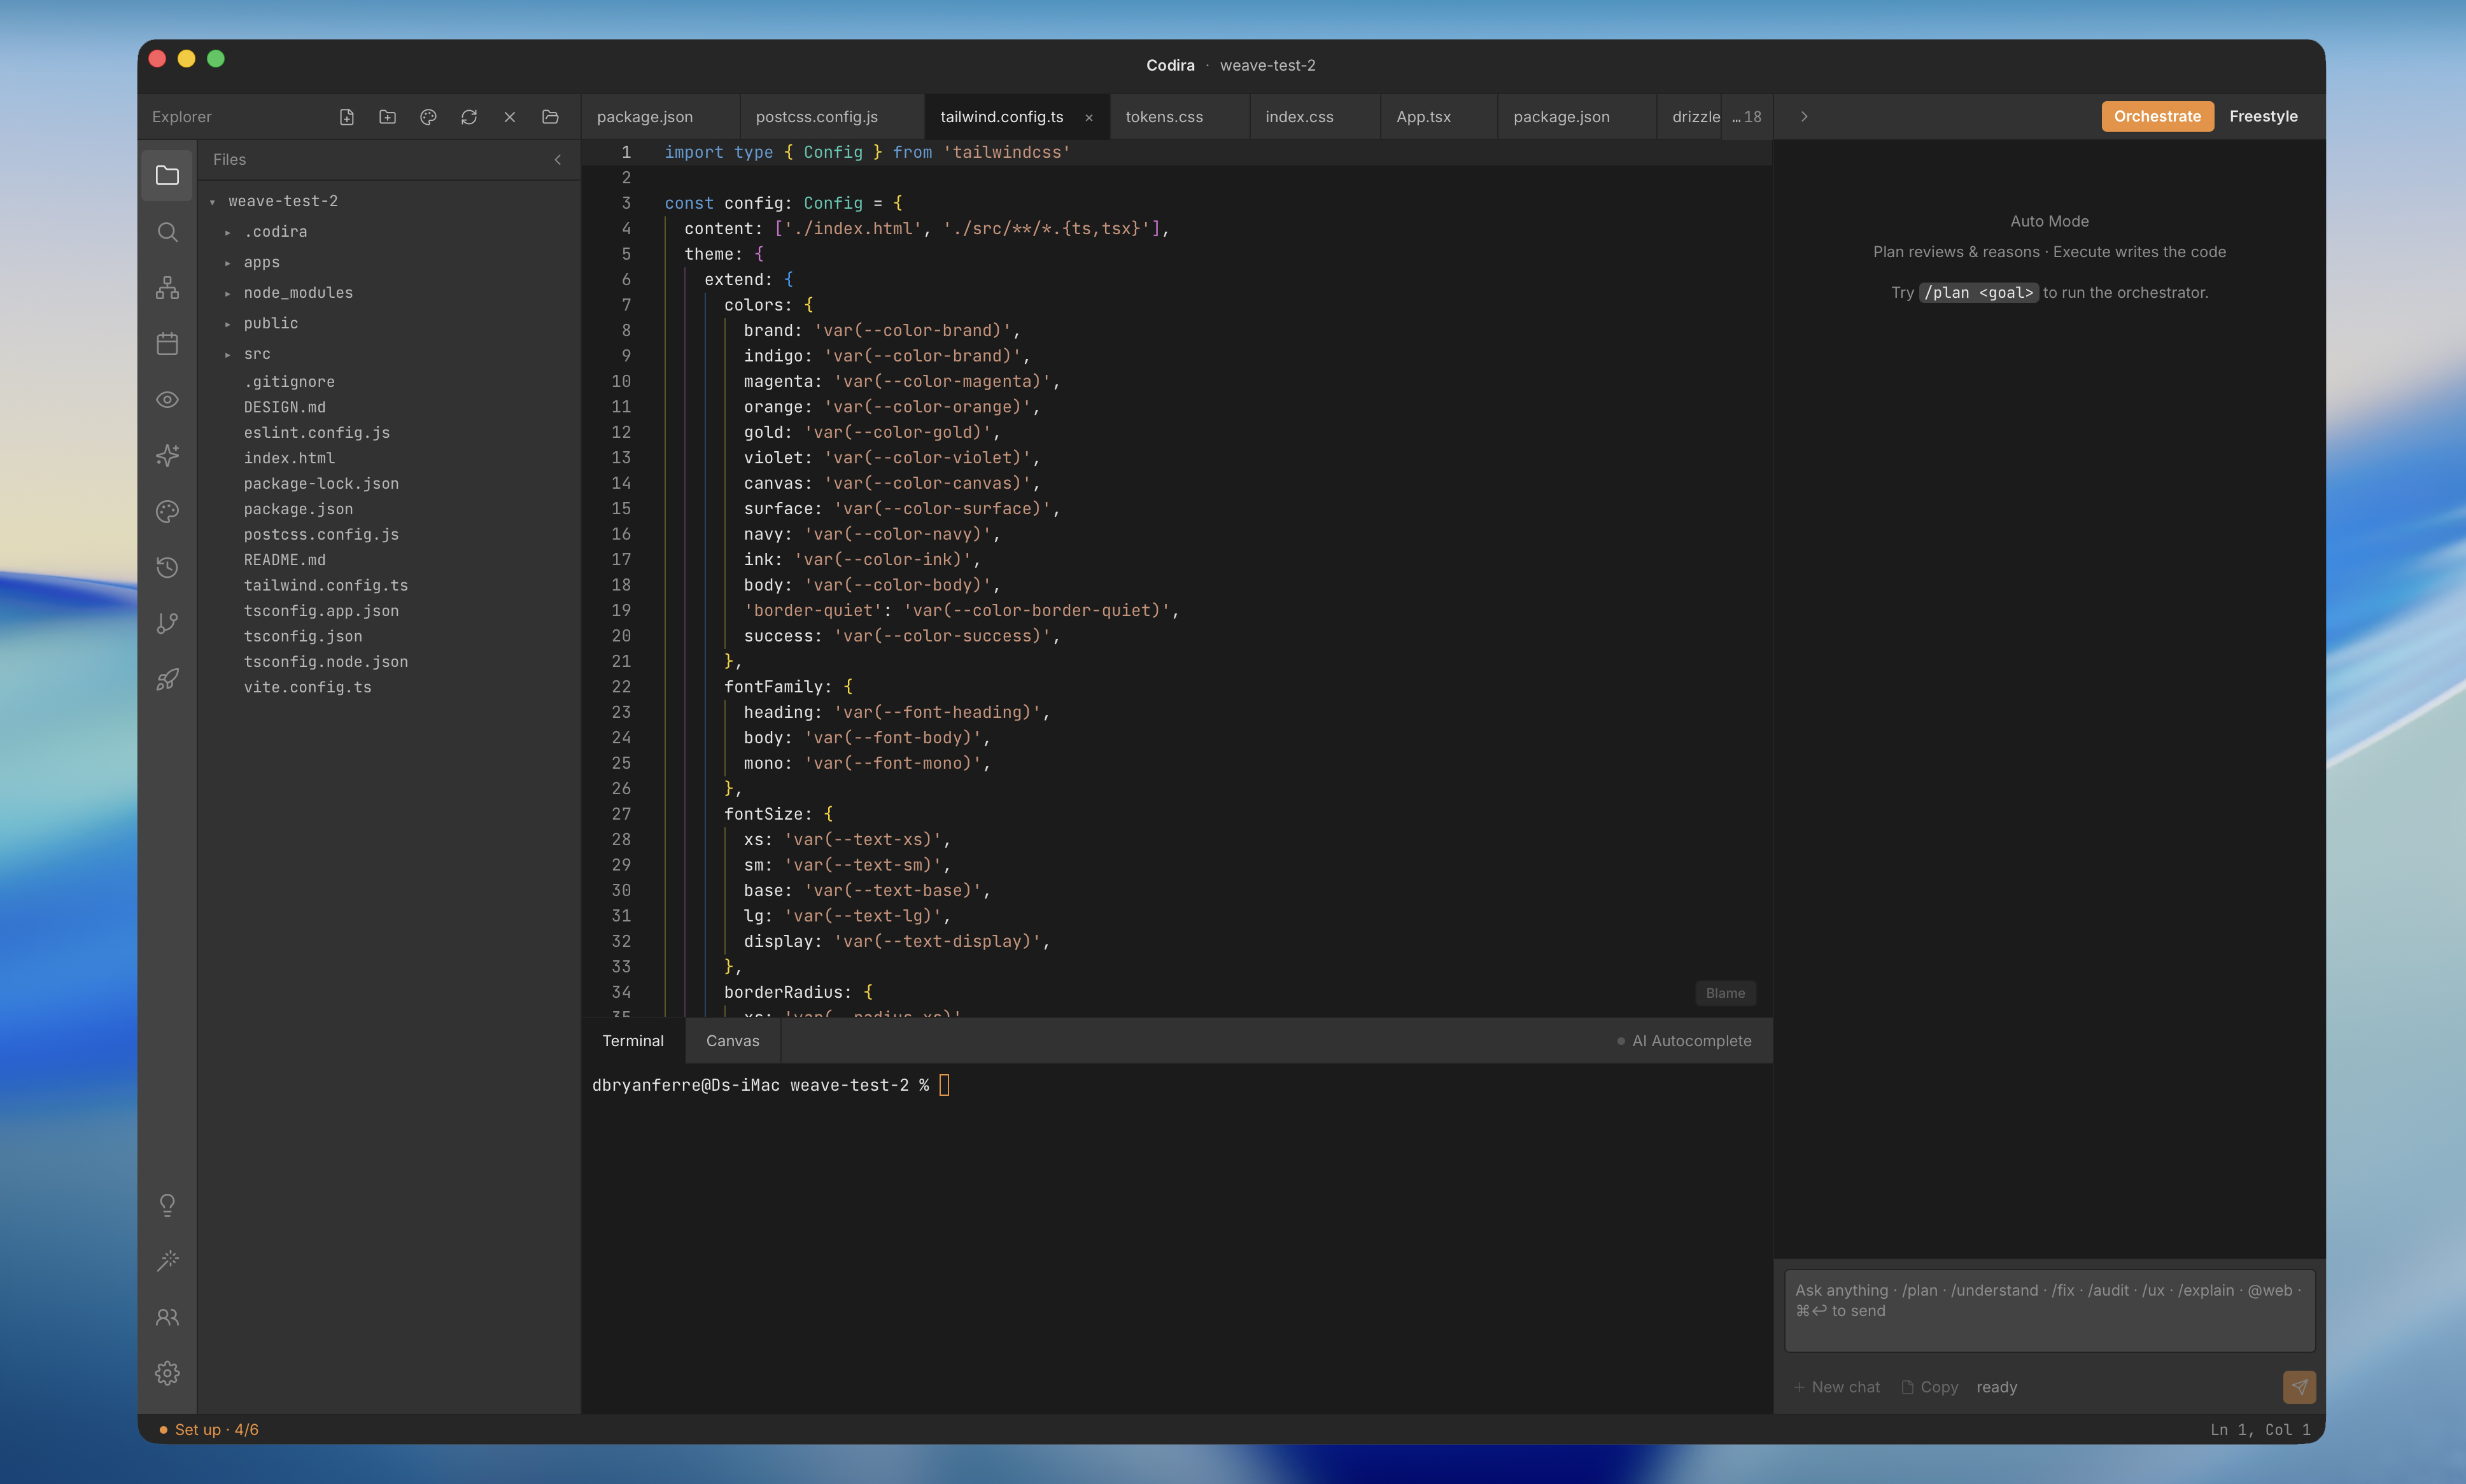The image size is (2466, 1484).
Task: Click the new file icon in Explorer
Action: (x=347, y=117)
